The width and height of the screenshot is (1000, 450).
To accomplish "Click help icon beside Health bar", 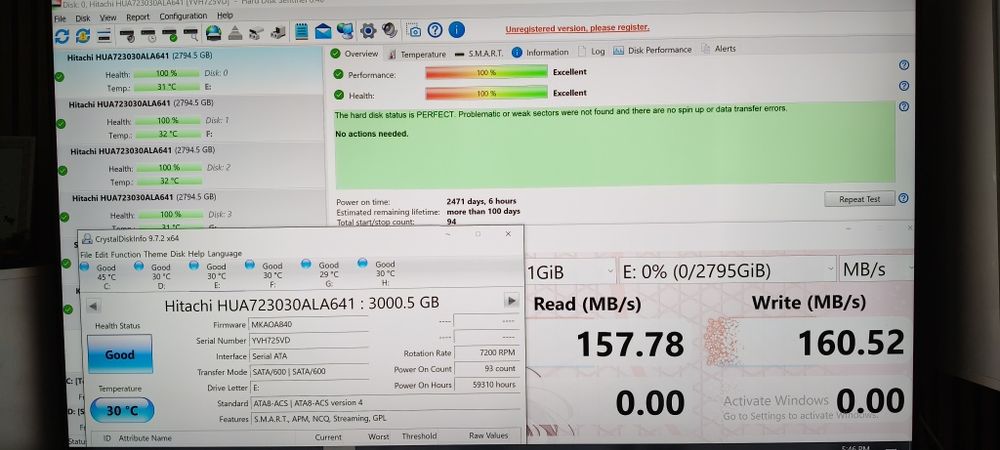I will pos(903,85).
